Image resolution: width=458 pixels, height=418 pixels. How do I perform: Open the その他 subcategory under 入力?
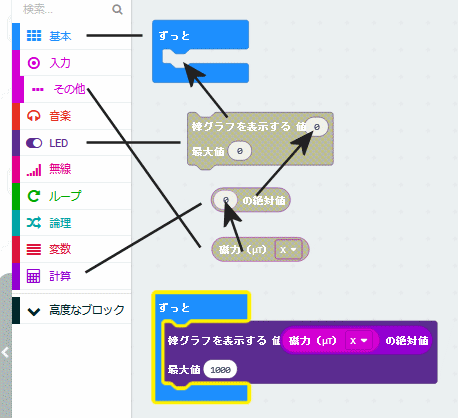coord(69,89)
